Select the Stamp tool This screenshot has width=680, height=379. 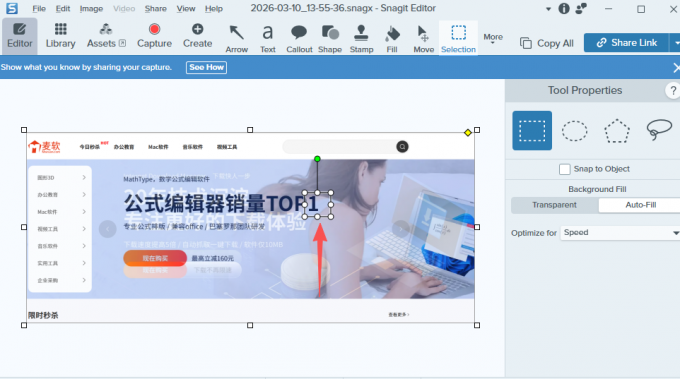tap(361, 38)
